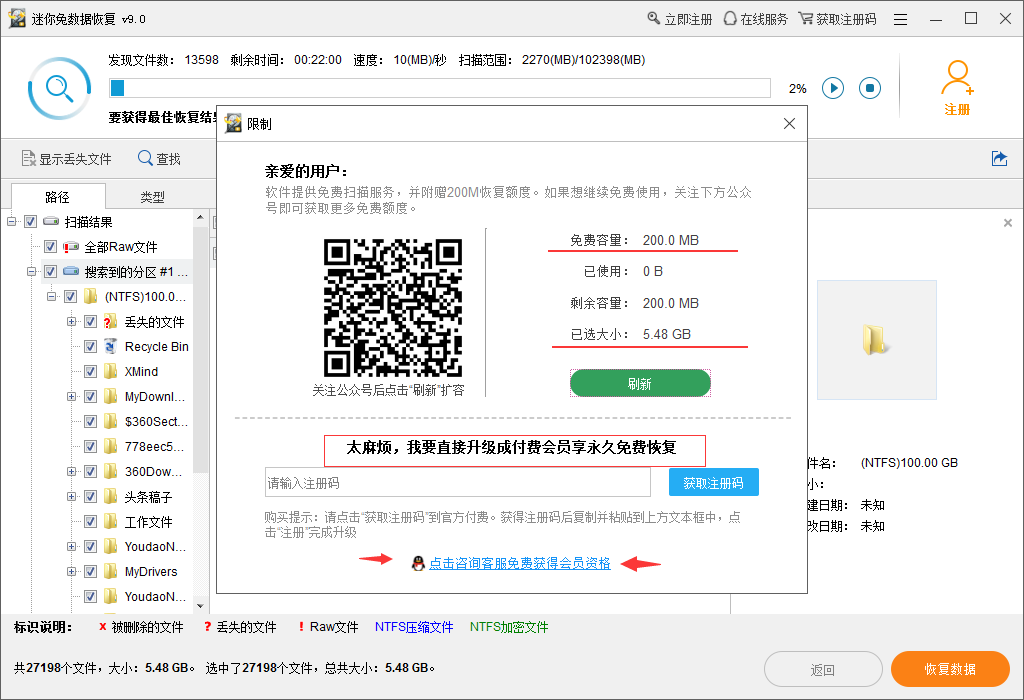Click the orange 恢复数据 button
This screenshot has height=700, width=1024.
[950, 669]
